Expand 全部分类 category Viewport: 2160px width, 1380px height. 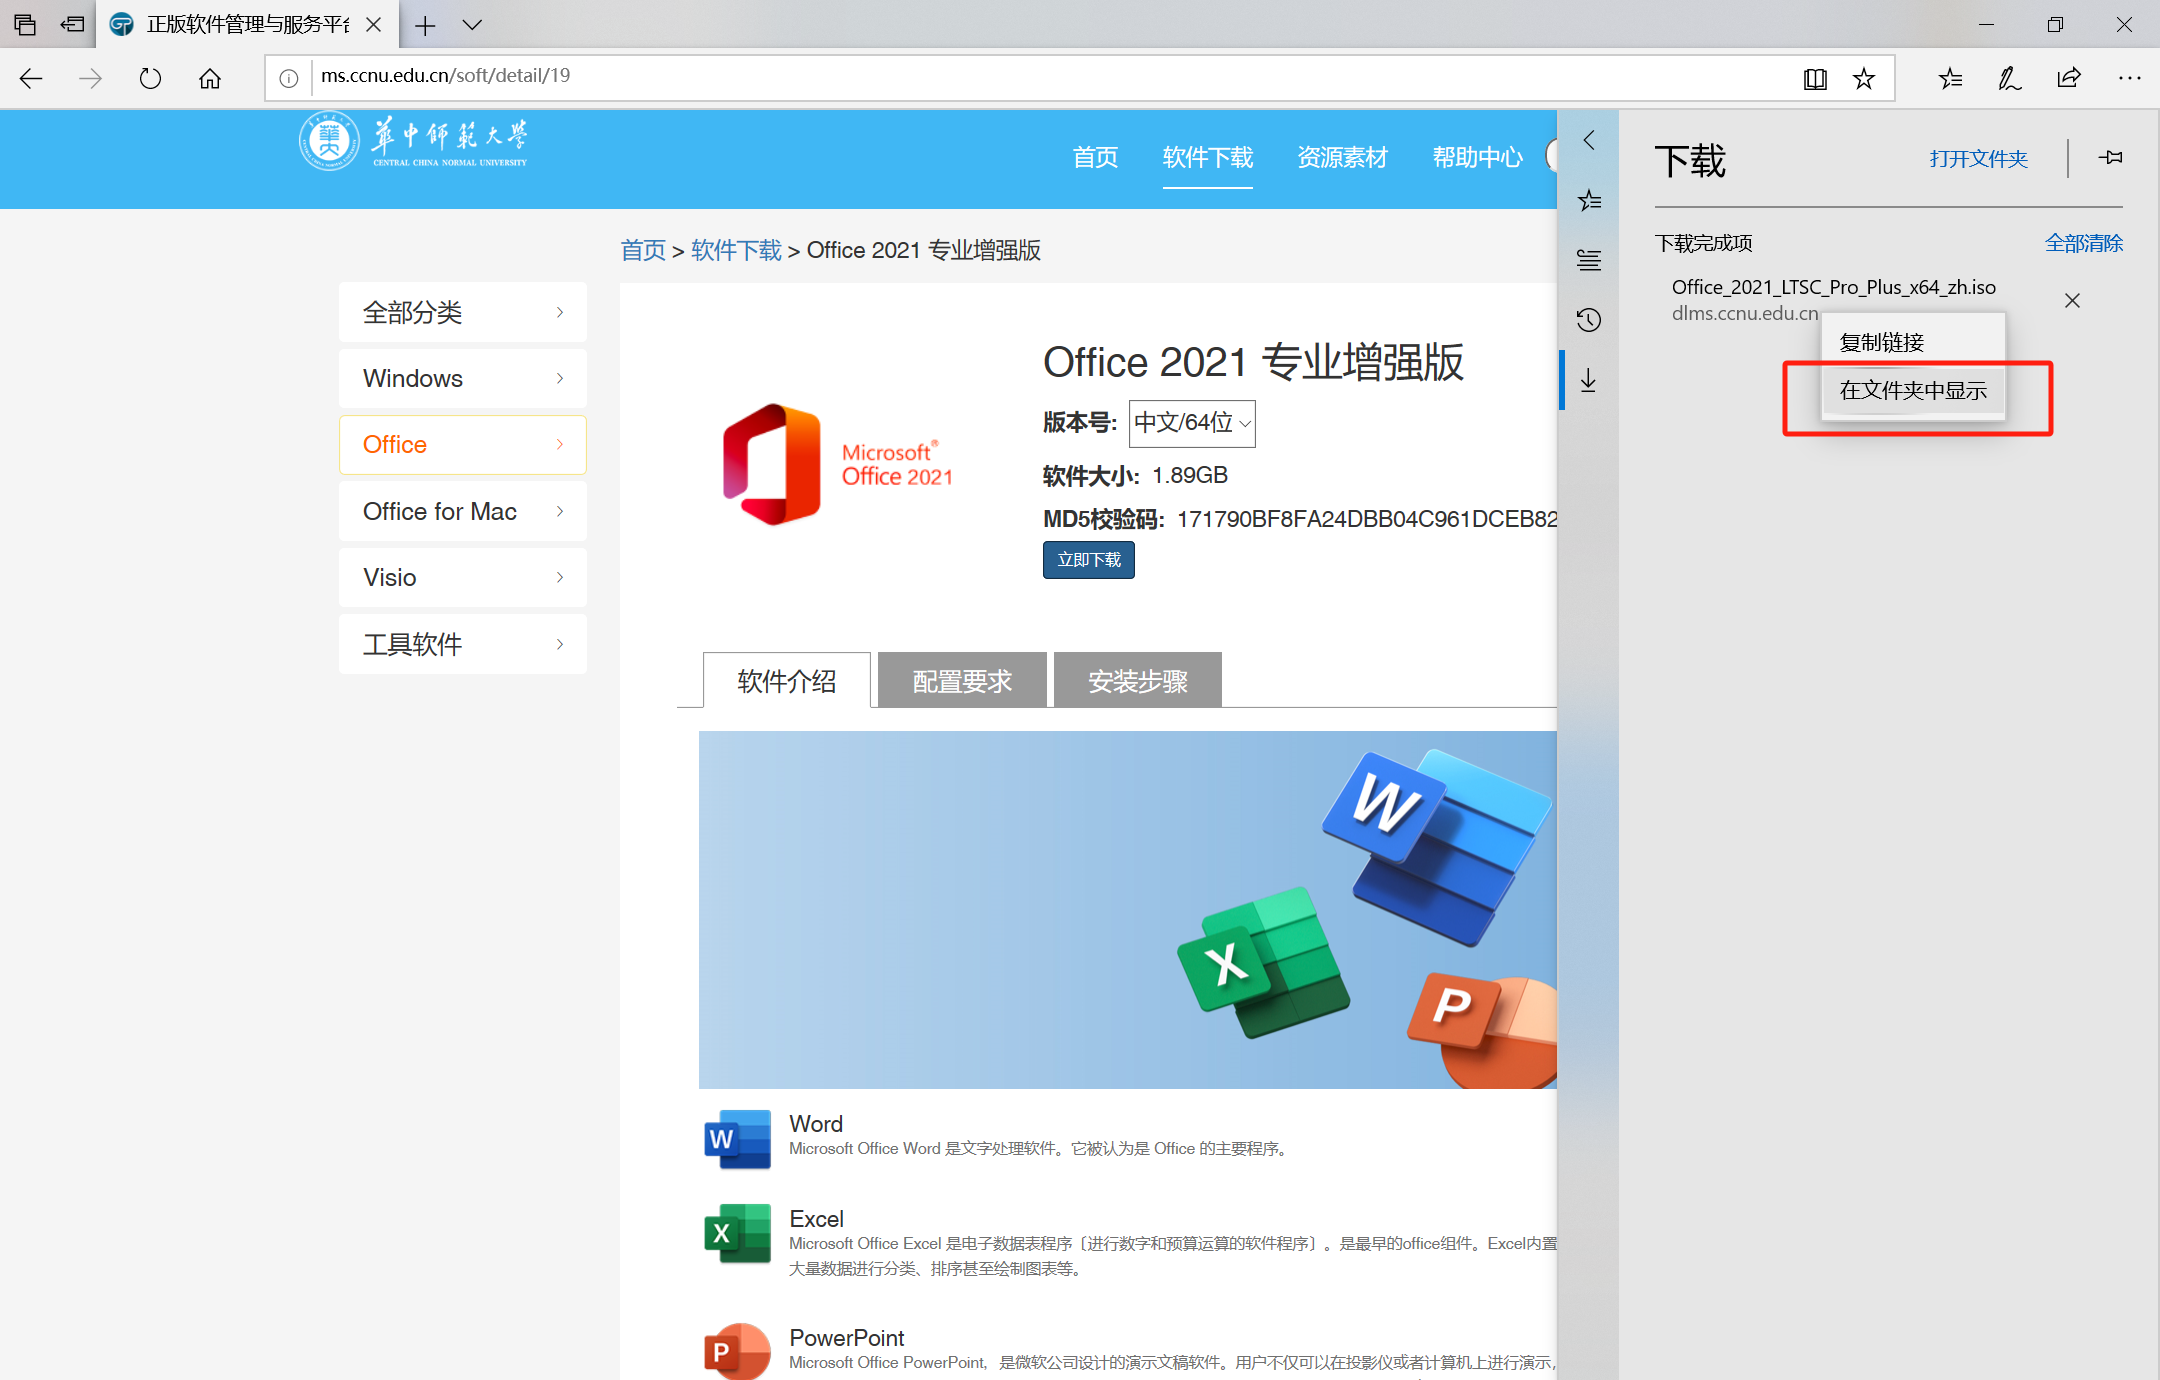(x=462, y=312)
